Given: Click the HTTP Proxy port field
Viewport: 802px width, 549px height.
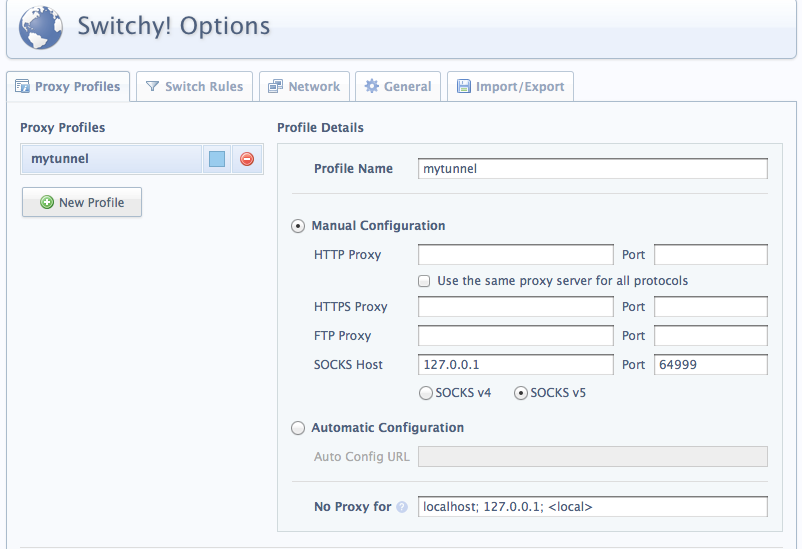Looking at the screenshot, I should pos(711,255).
